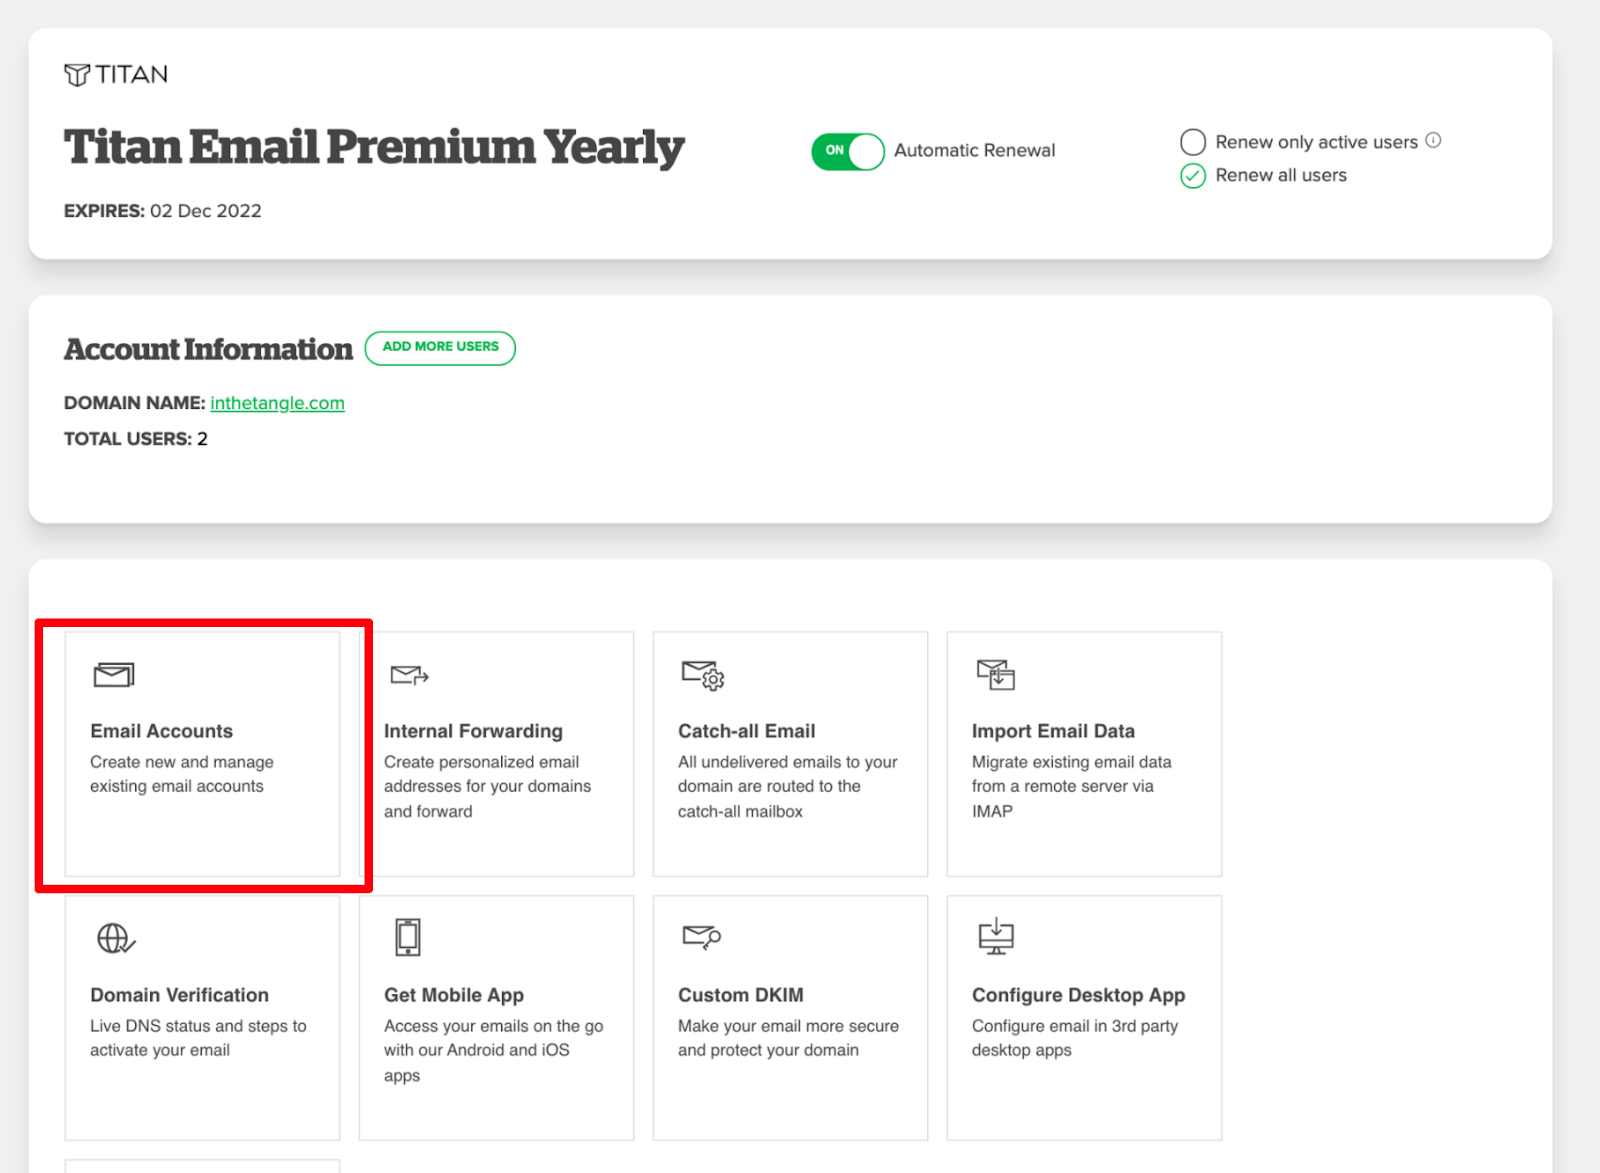Click the Titan logo at top
1600x1173 pixels.
point(116,75)
